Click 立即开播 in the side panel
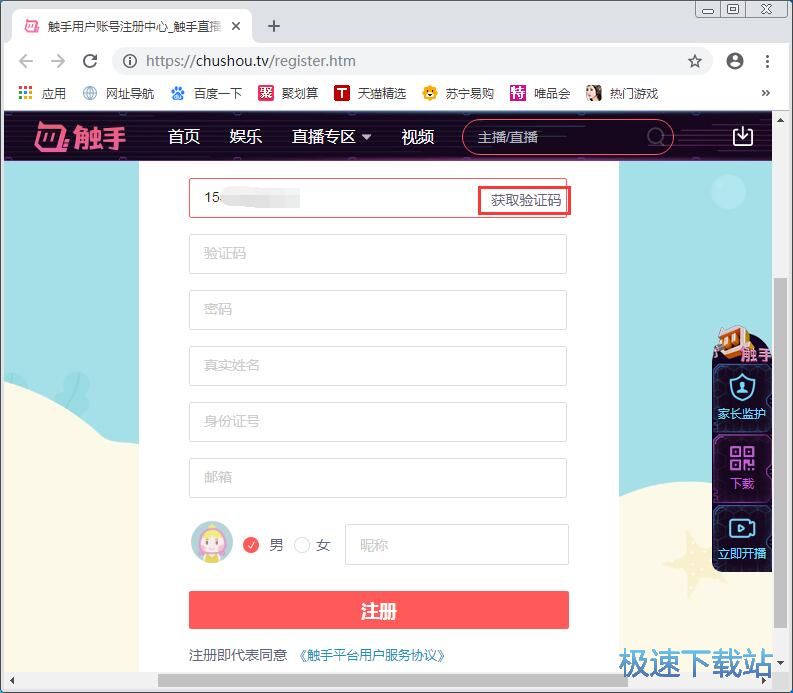 (x=742, y=539)
